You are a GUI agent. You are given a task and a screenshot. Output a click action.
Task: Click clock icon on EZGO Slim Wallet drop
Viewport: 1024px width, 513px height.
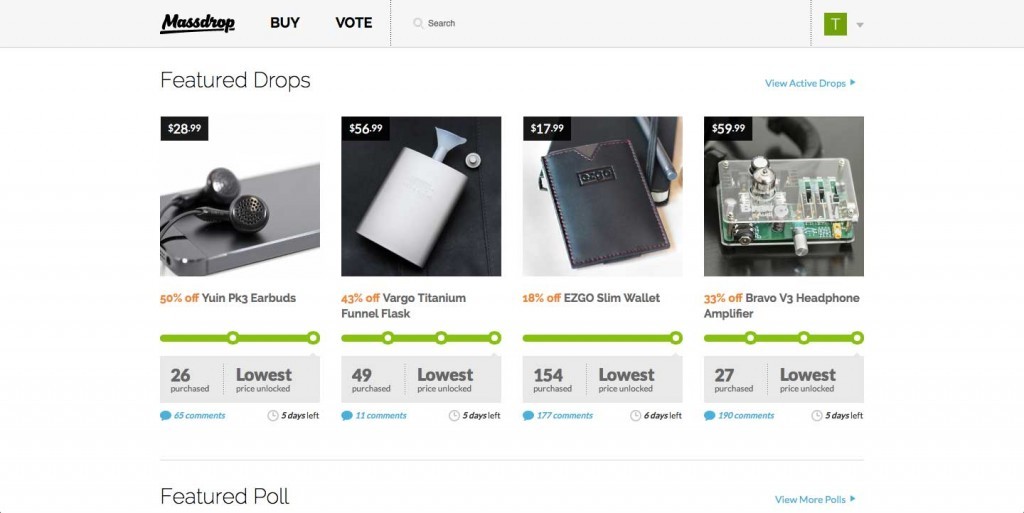[x=635, y=416]
